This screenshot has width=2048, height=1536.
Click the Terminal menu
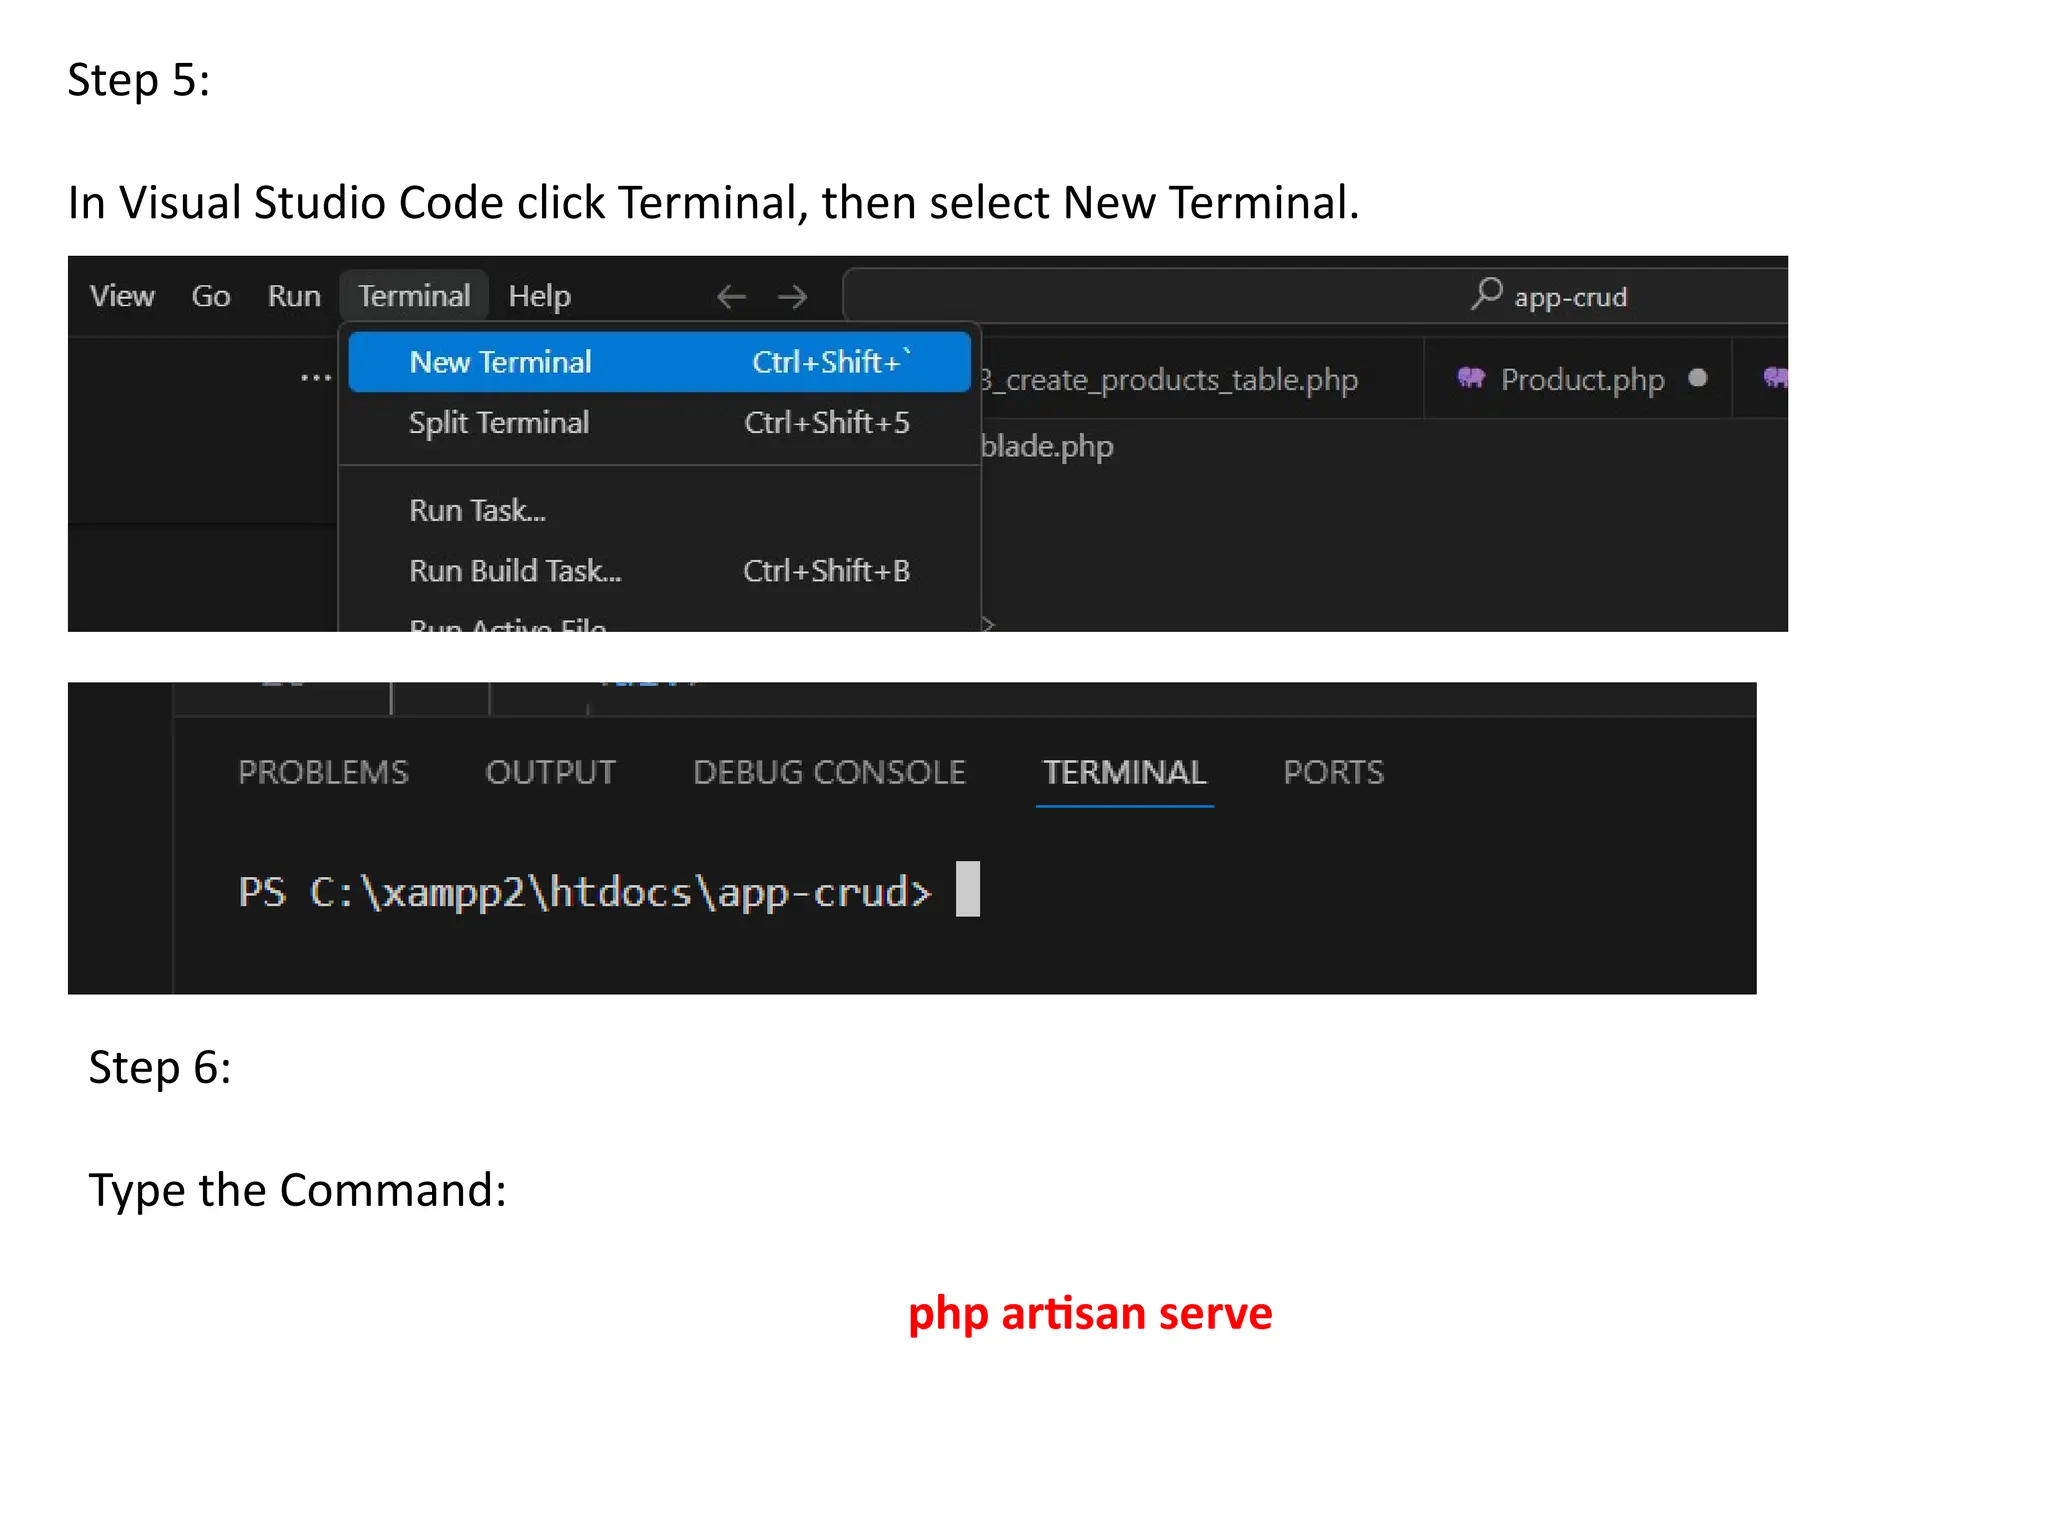[414, 296]
